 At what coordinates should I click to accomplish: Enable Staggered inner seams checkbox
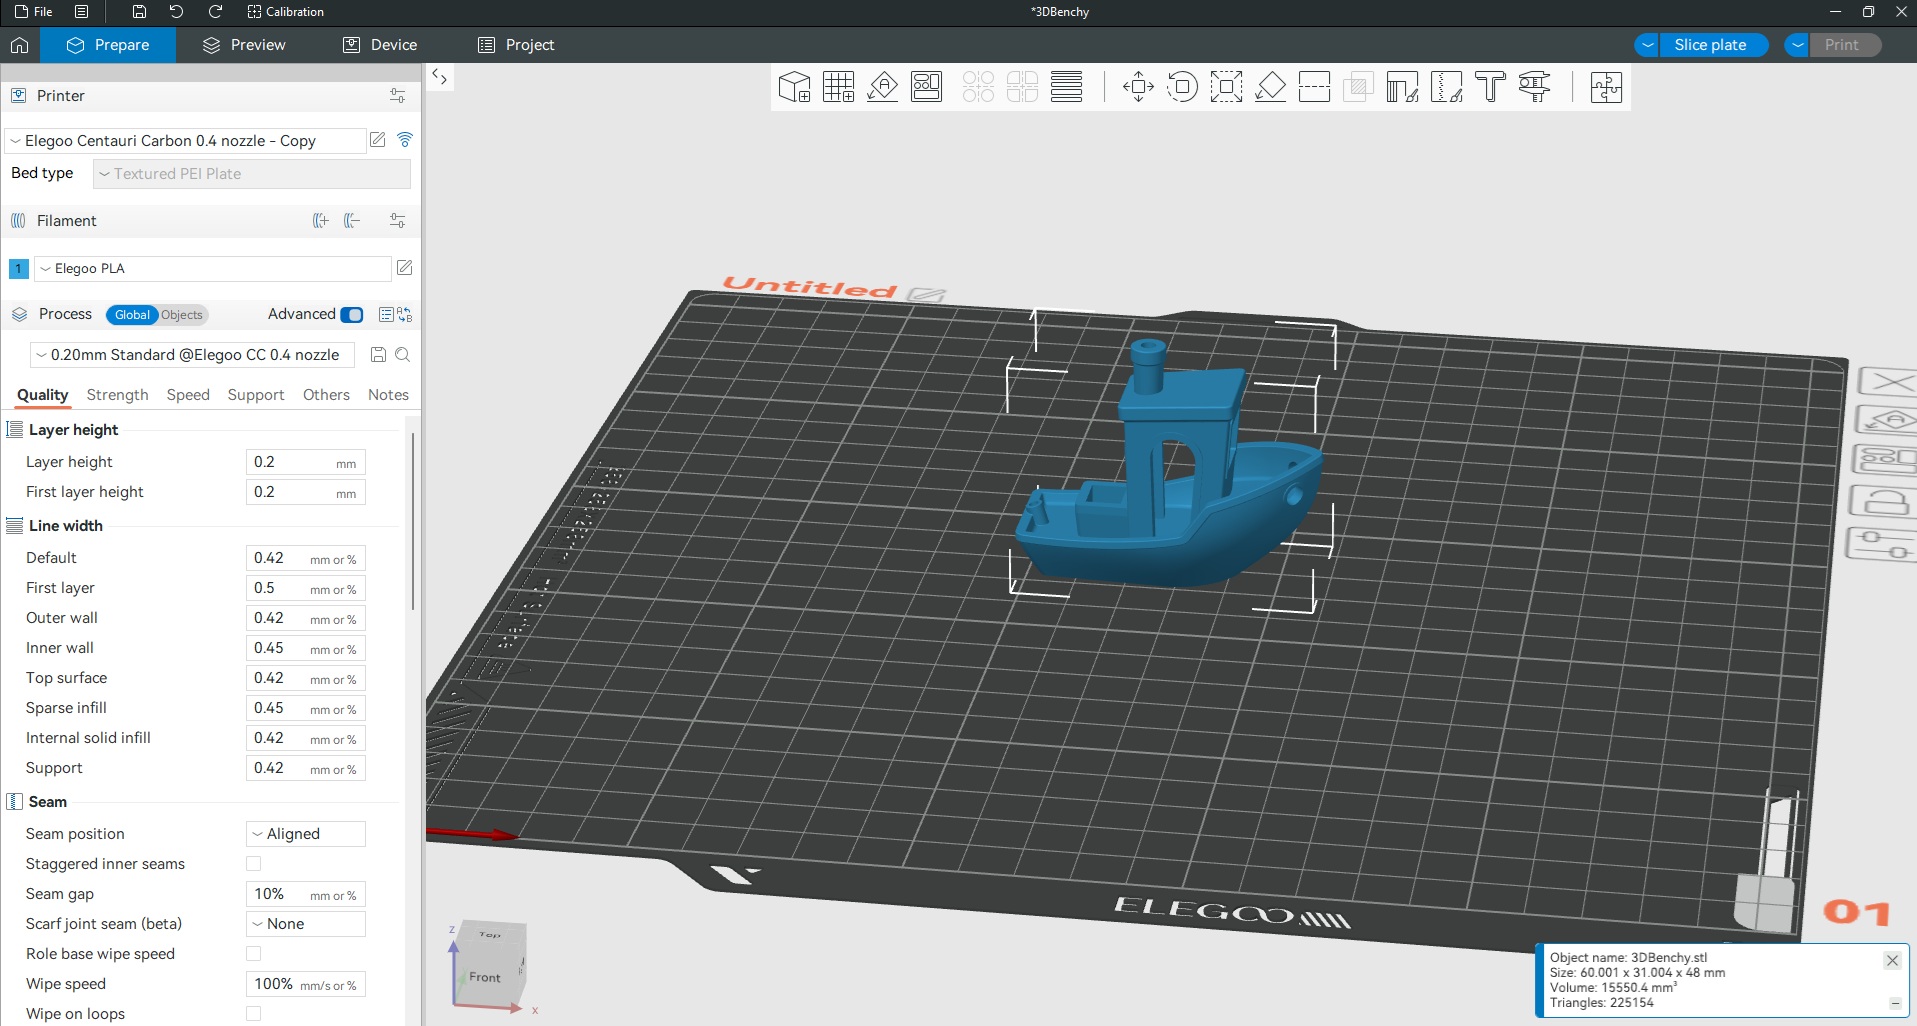(254, 864)
